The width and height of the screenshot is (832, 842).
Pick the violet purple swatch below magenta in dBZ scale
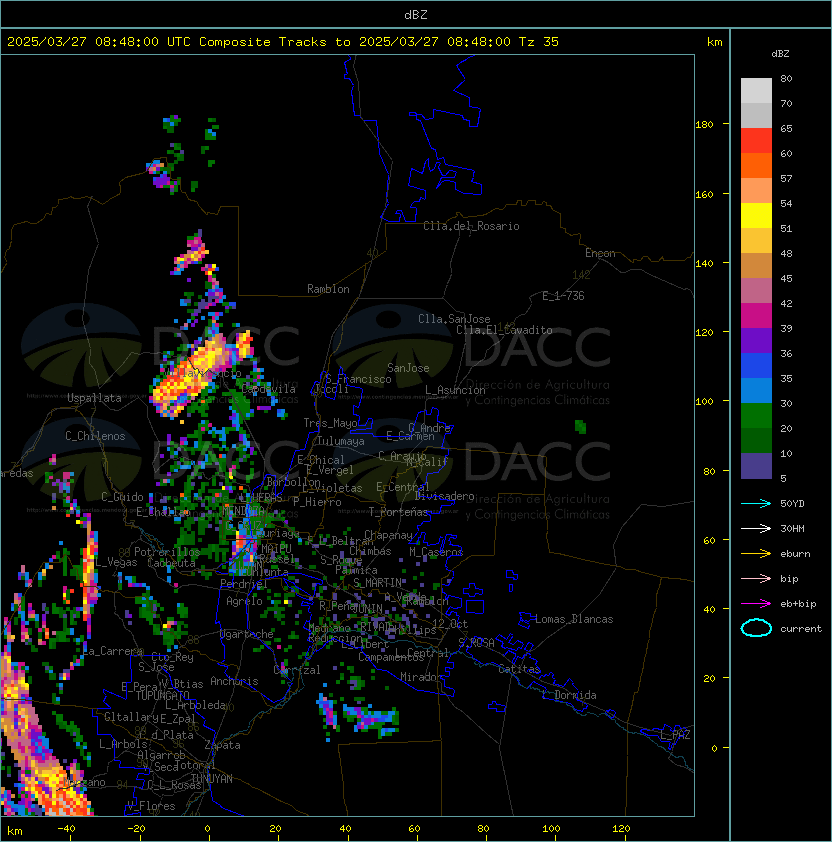click(756, 340)
